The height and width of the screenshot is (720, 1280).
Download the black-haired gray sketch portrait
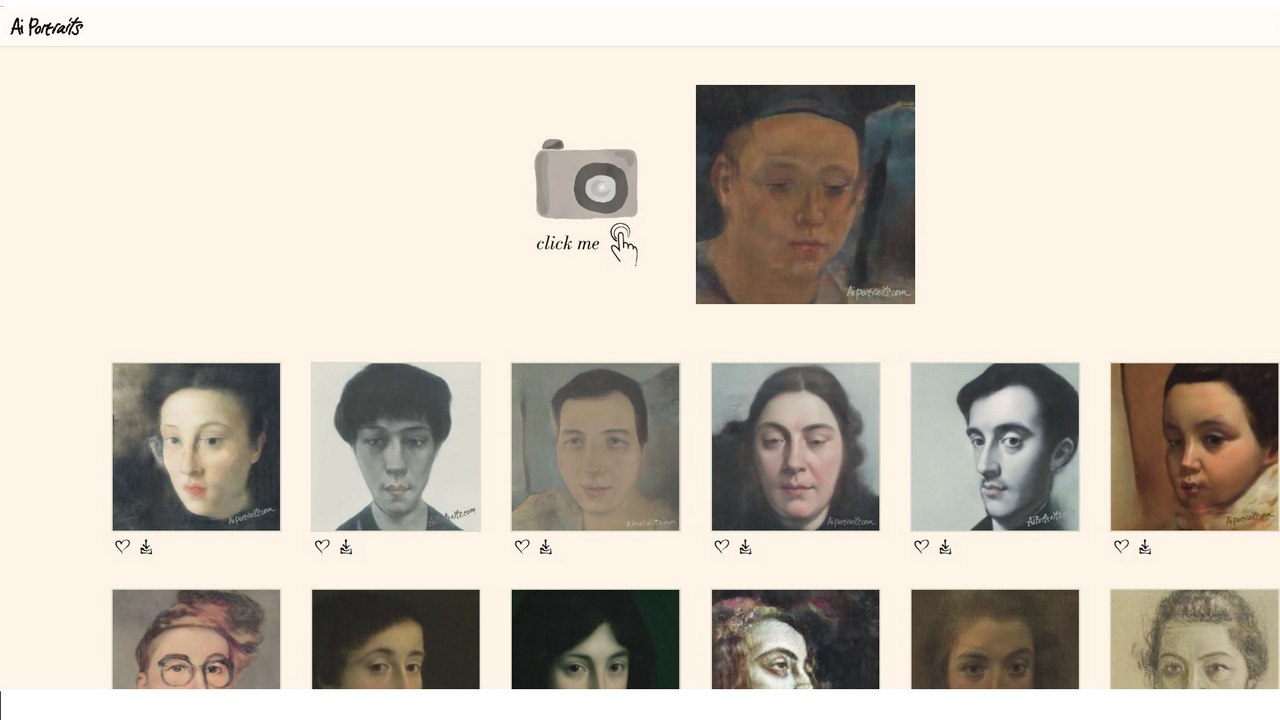[x=346, y=547]
